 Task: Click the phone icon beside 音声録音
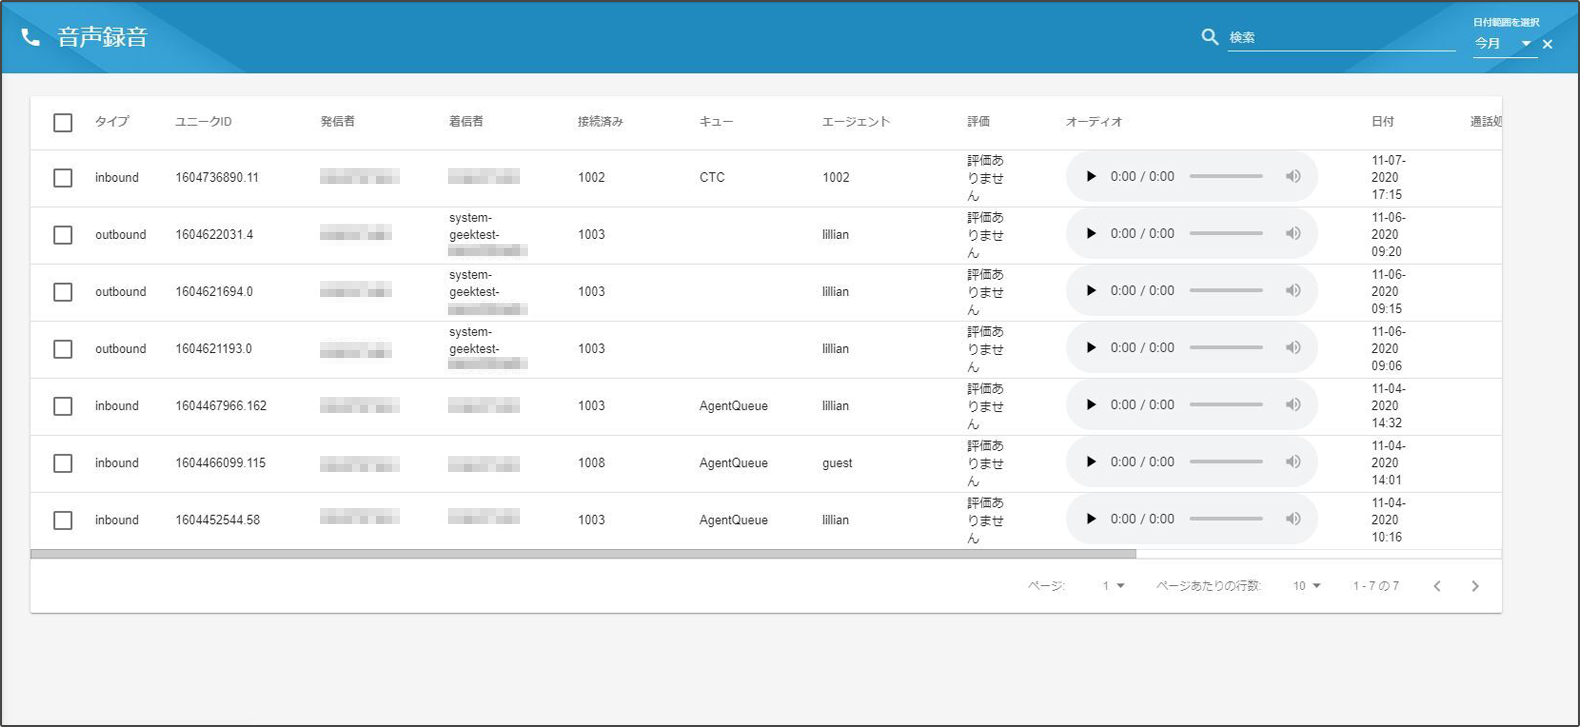[x=31, y=37]
